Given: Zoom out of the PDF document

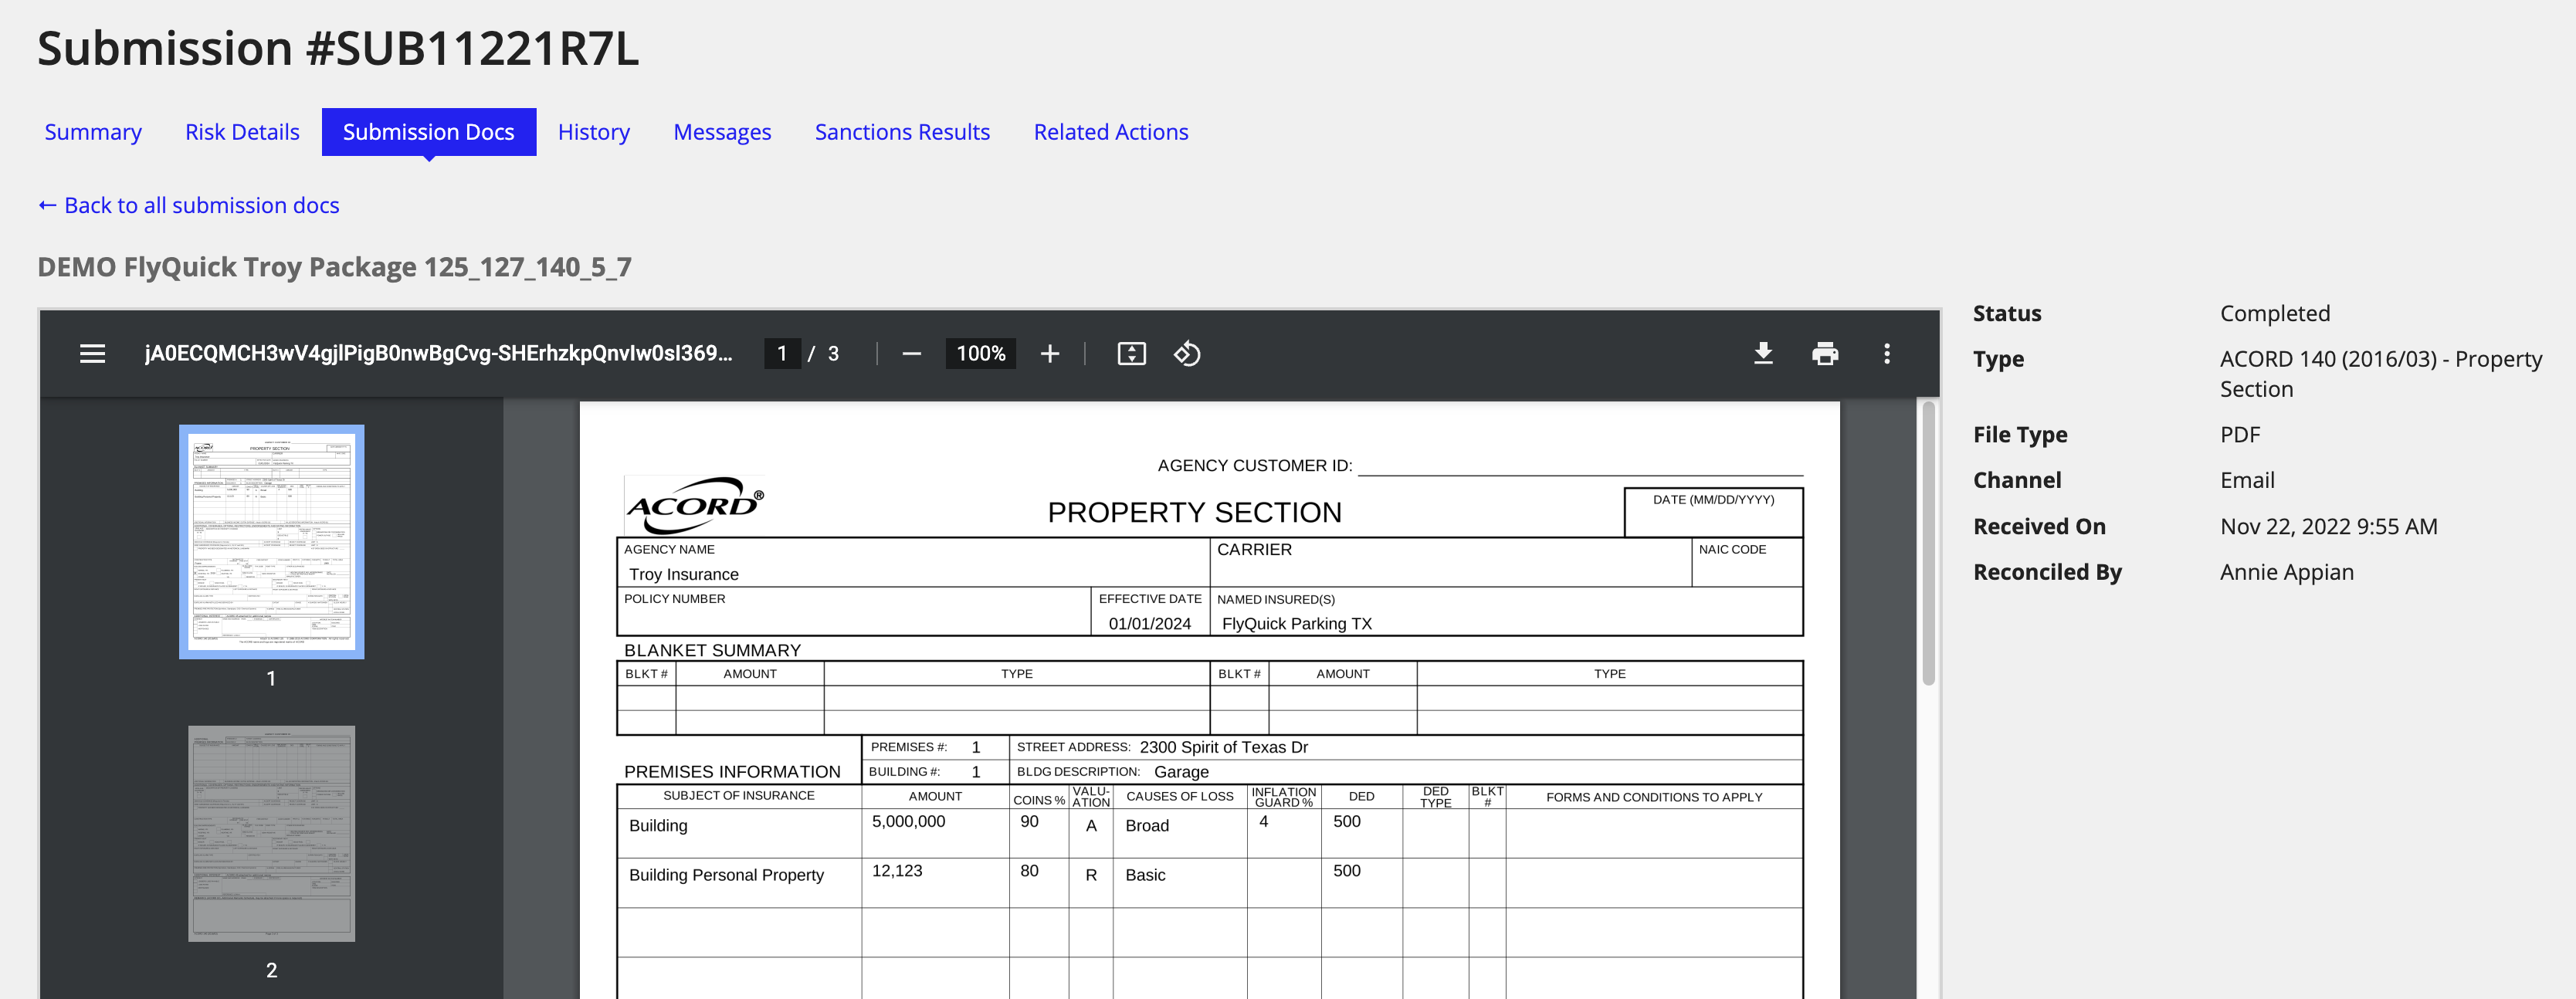Looking at the screenshot, I should coord(911,353).
